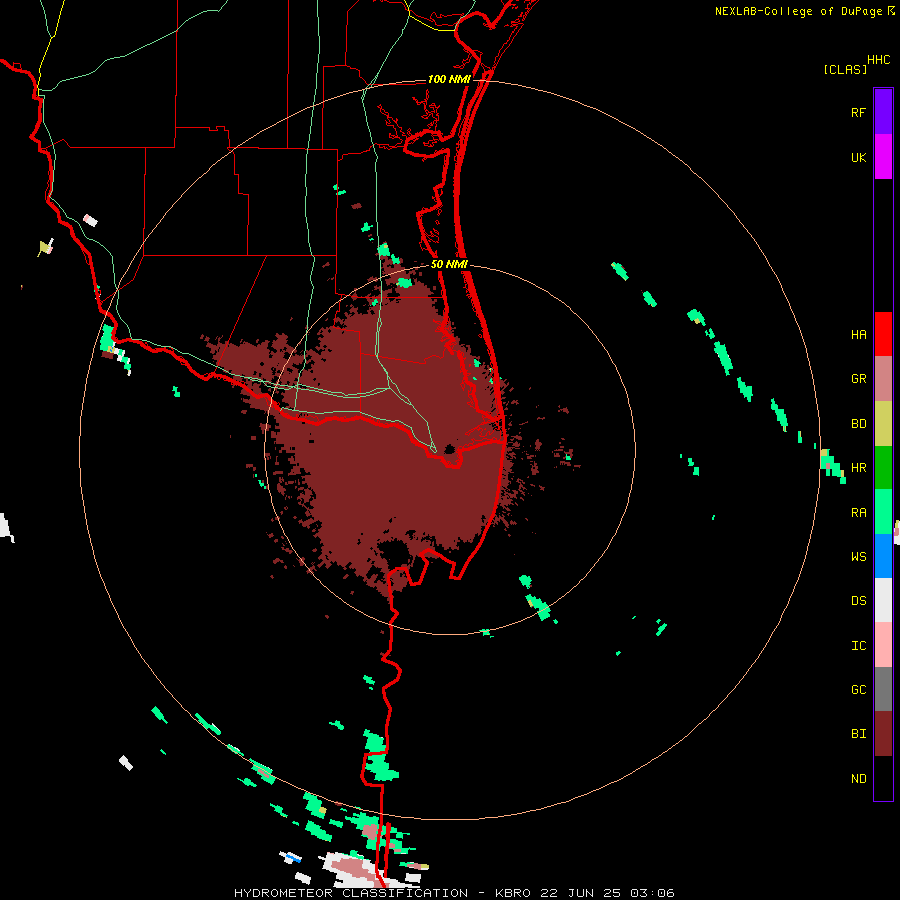Screen dimensions: 900x900
Task: Click the "HA" legend label
Action: click(x=858, y=335)
